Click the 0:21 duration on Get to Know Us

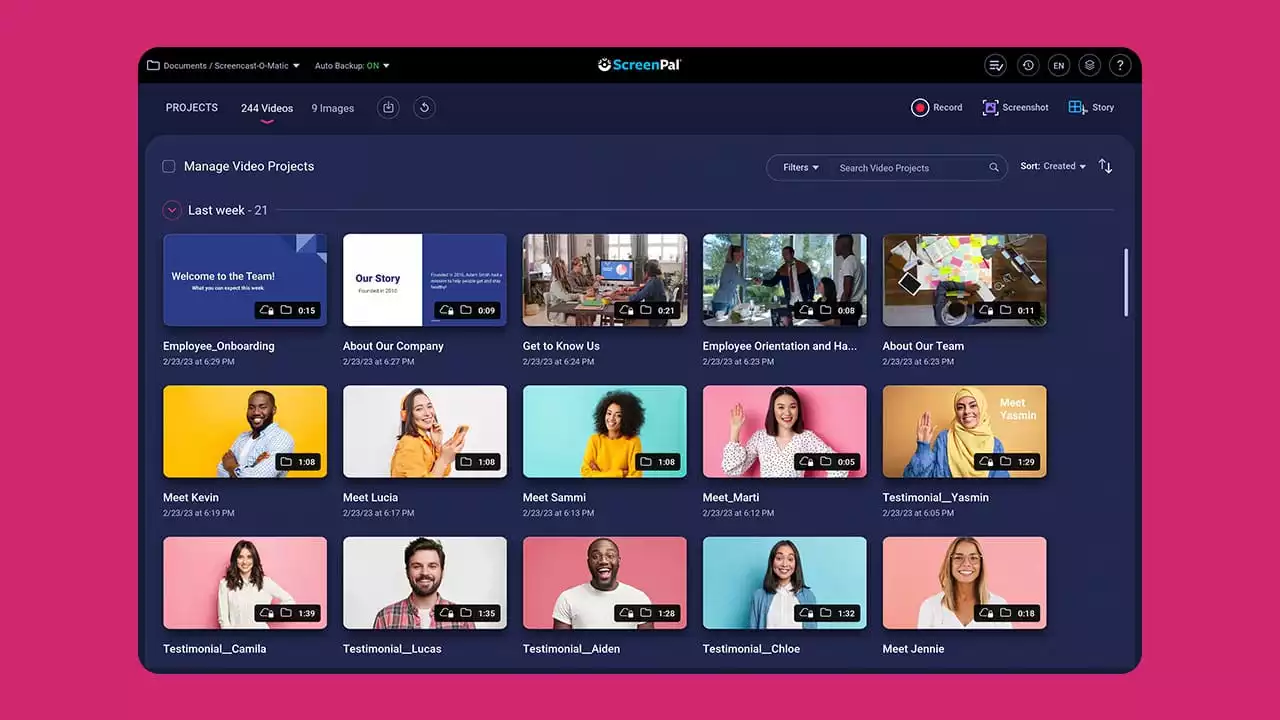(667, 310)
